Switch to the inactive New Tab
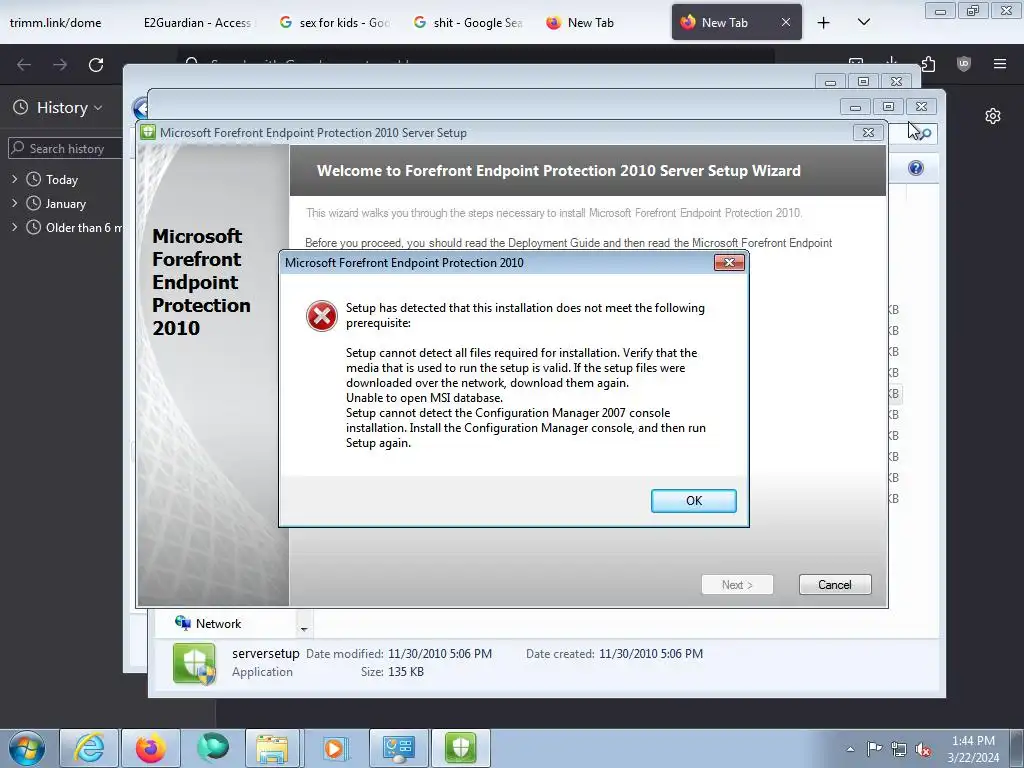1024x768 pixels. (581, 23)
